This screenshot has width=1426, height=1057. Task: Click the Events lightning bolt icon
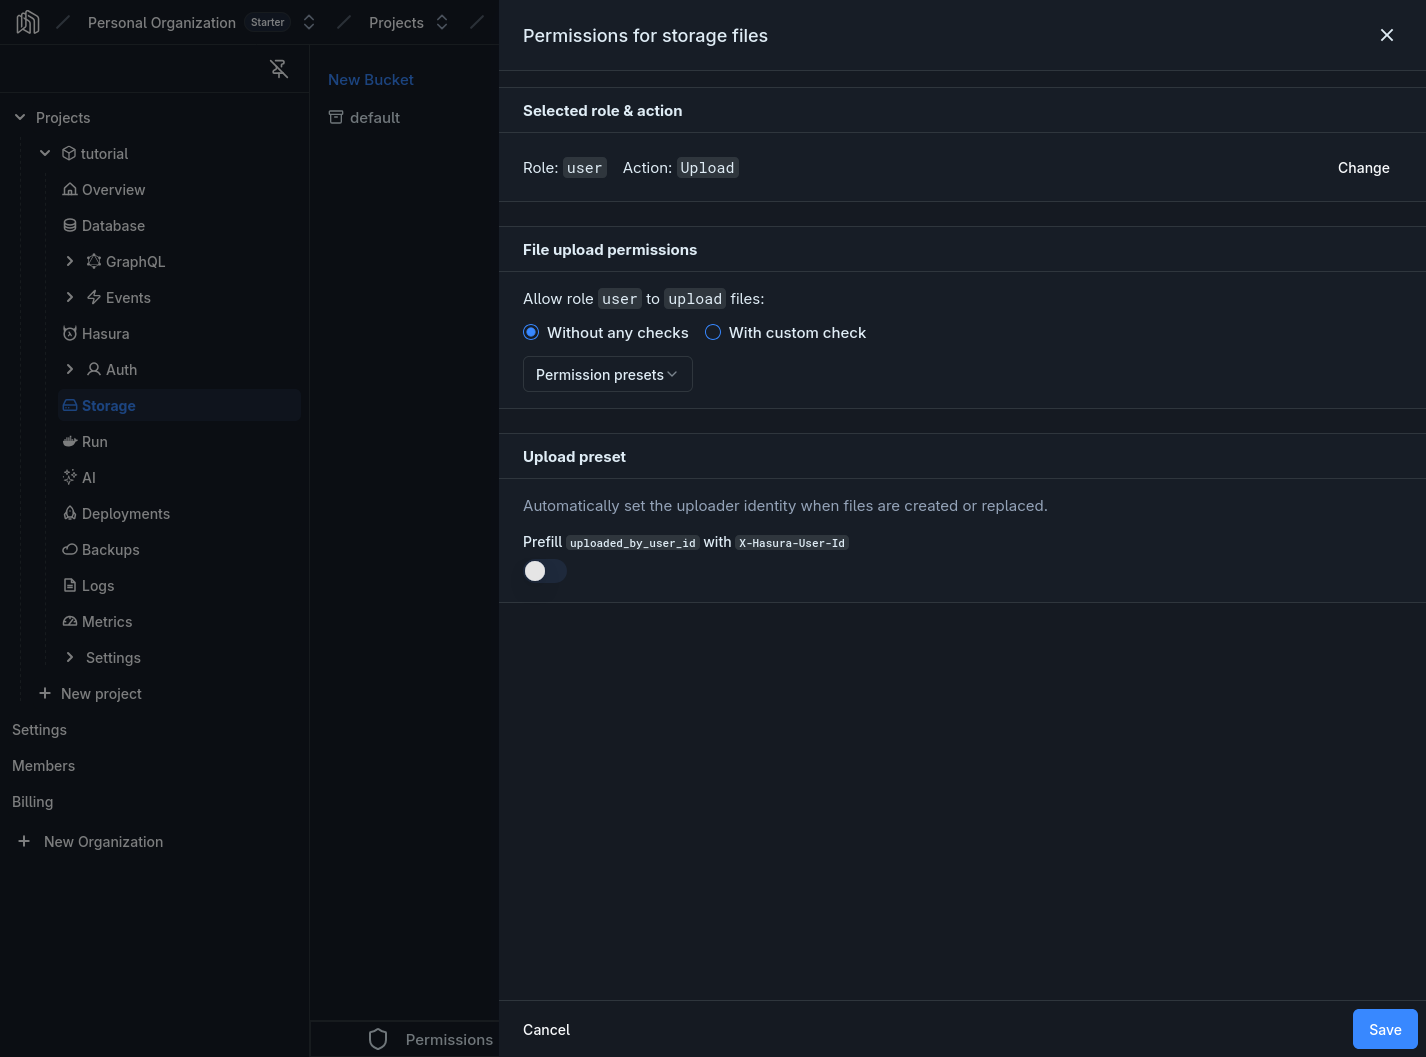(x=94, y=297)
